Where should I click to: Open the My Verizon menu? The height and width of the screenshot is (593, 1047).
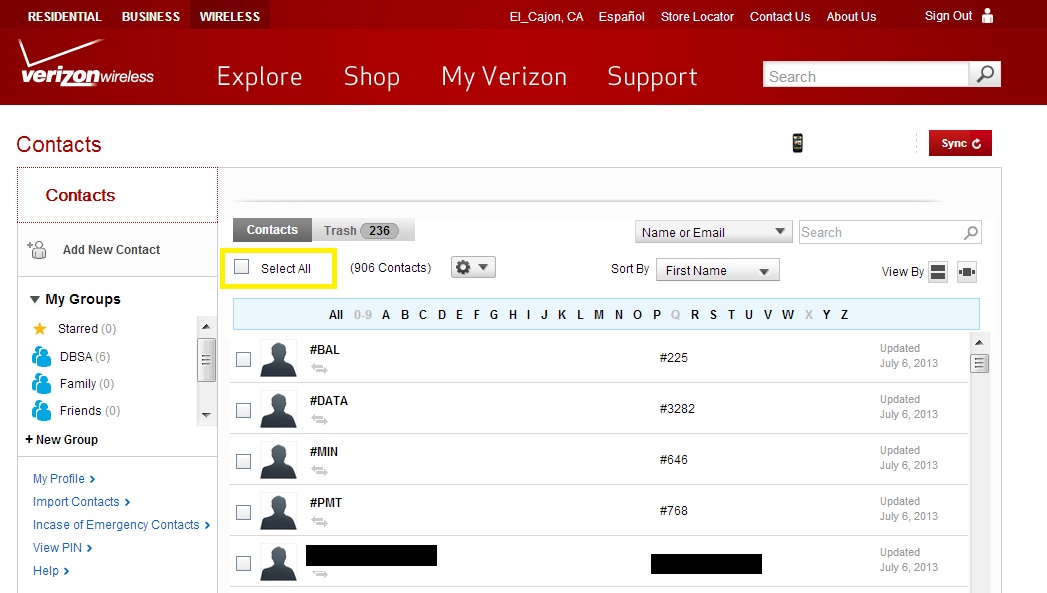point(503,77)
